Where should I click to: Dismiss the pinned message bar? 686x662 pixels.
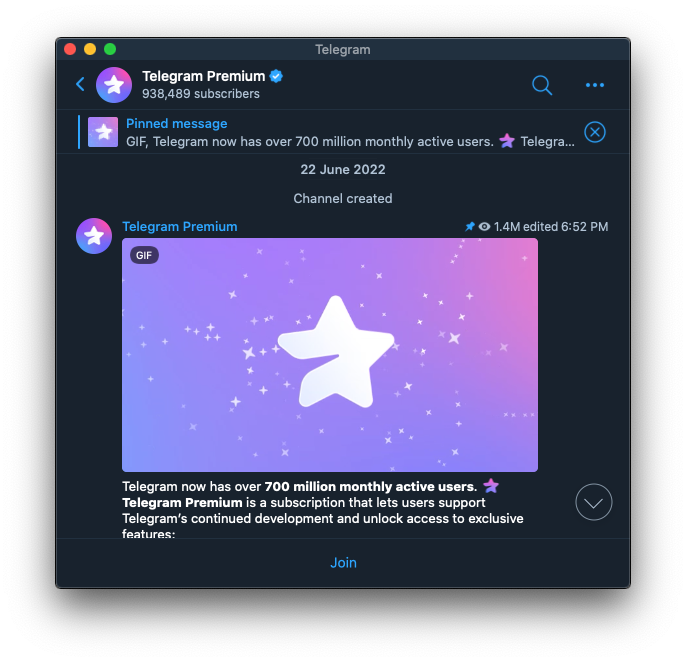[x=594, y=132]
